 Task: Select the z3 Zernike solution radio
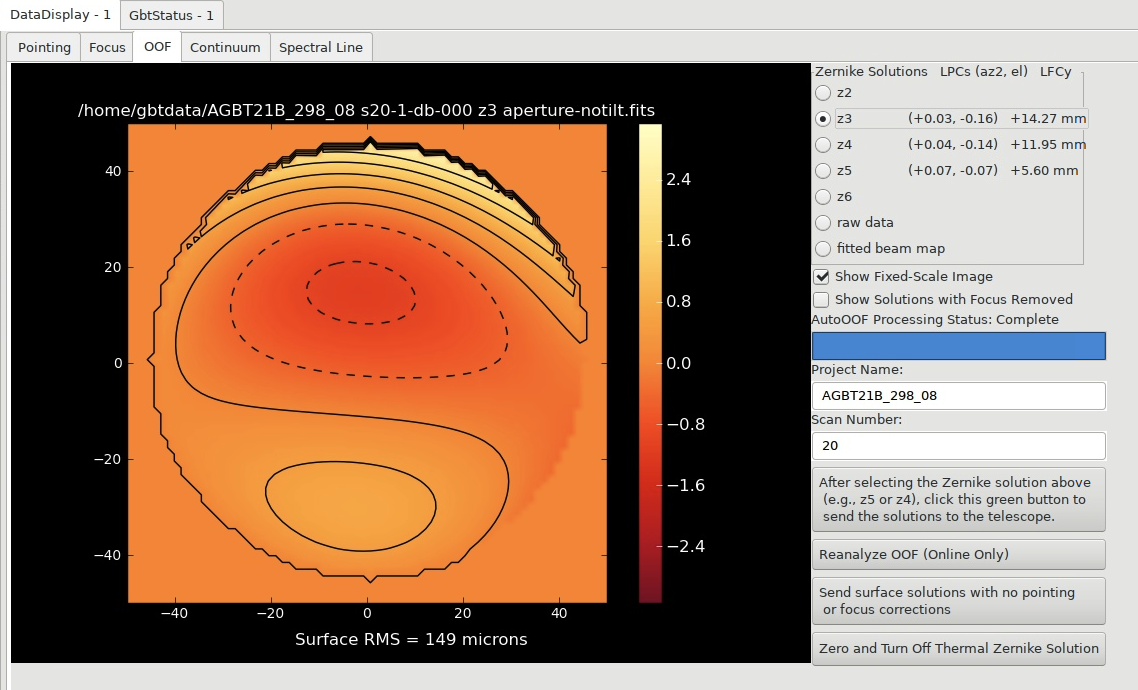(823, 118)
